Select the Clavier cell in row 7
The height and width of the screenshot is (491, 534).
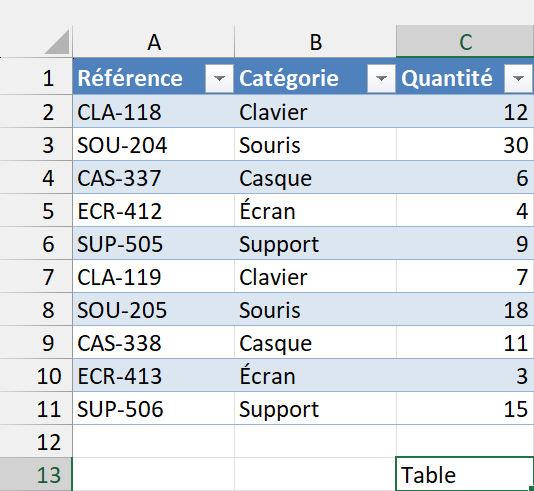click(315, 277)
